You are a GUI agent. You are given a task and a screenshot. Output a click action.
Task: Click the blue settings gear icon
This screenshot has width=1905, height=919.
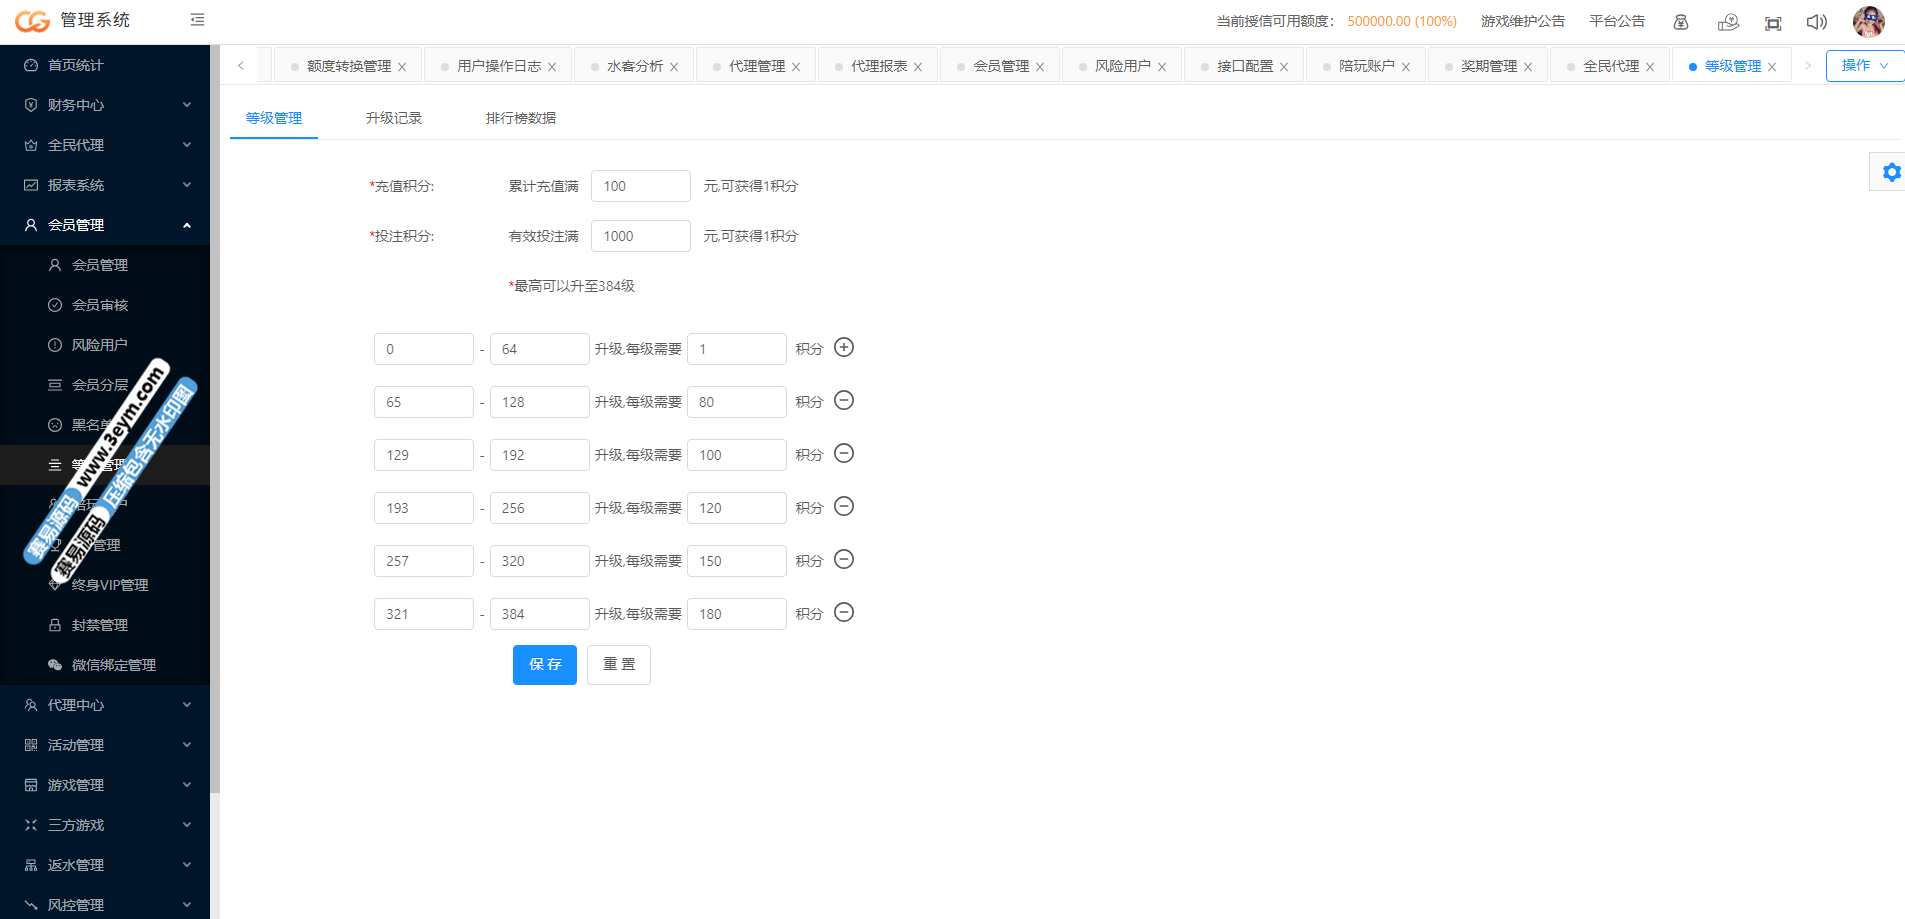(x=1890, y=172)
